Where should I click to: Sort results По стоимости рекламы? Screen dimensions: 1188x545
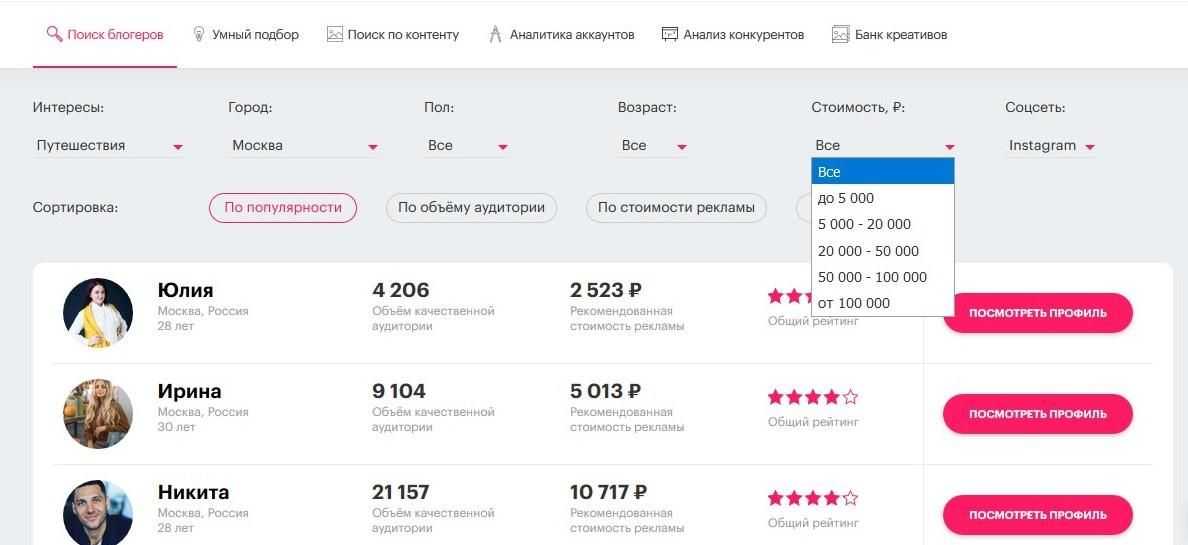[676, 208]
